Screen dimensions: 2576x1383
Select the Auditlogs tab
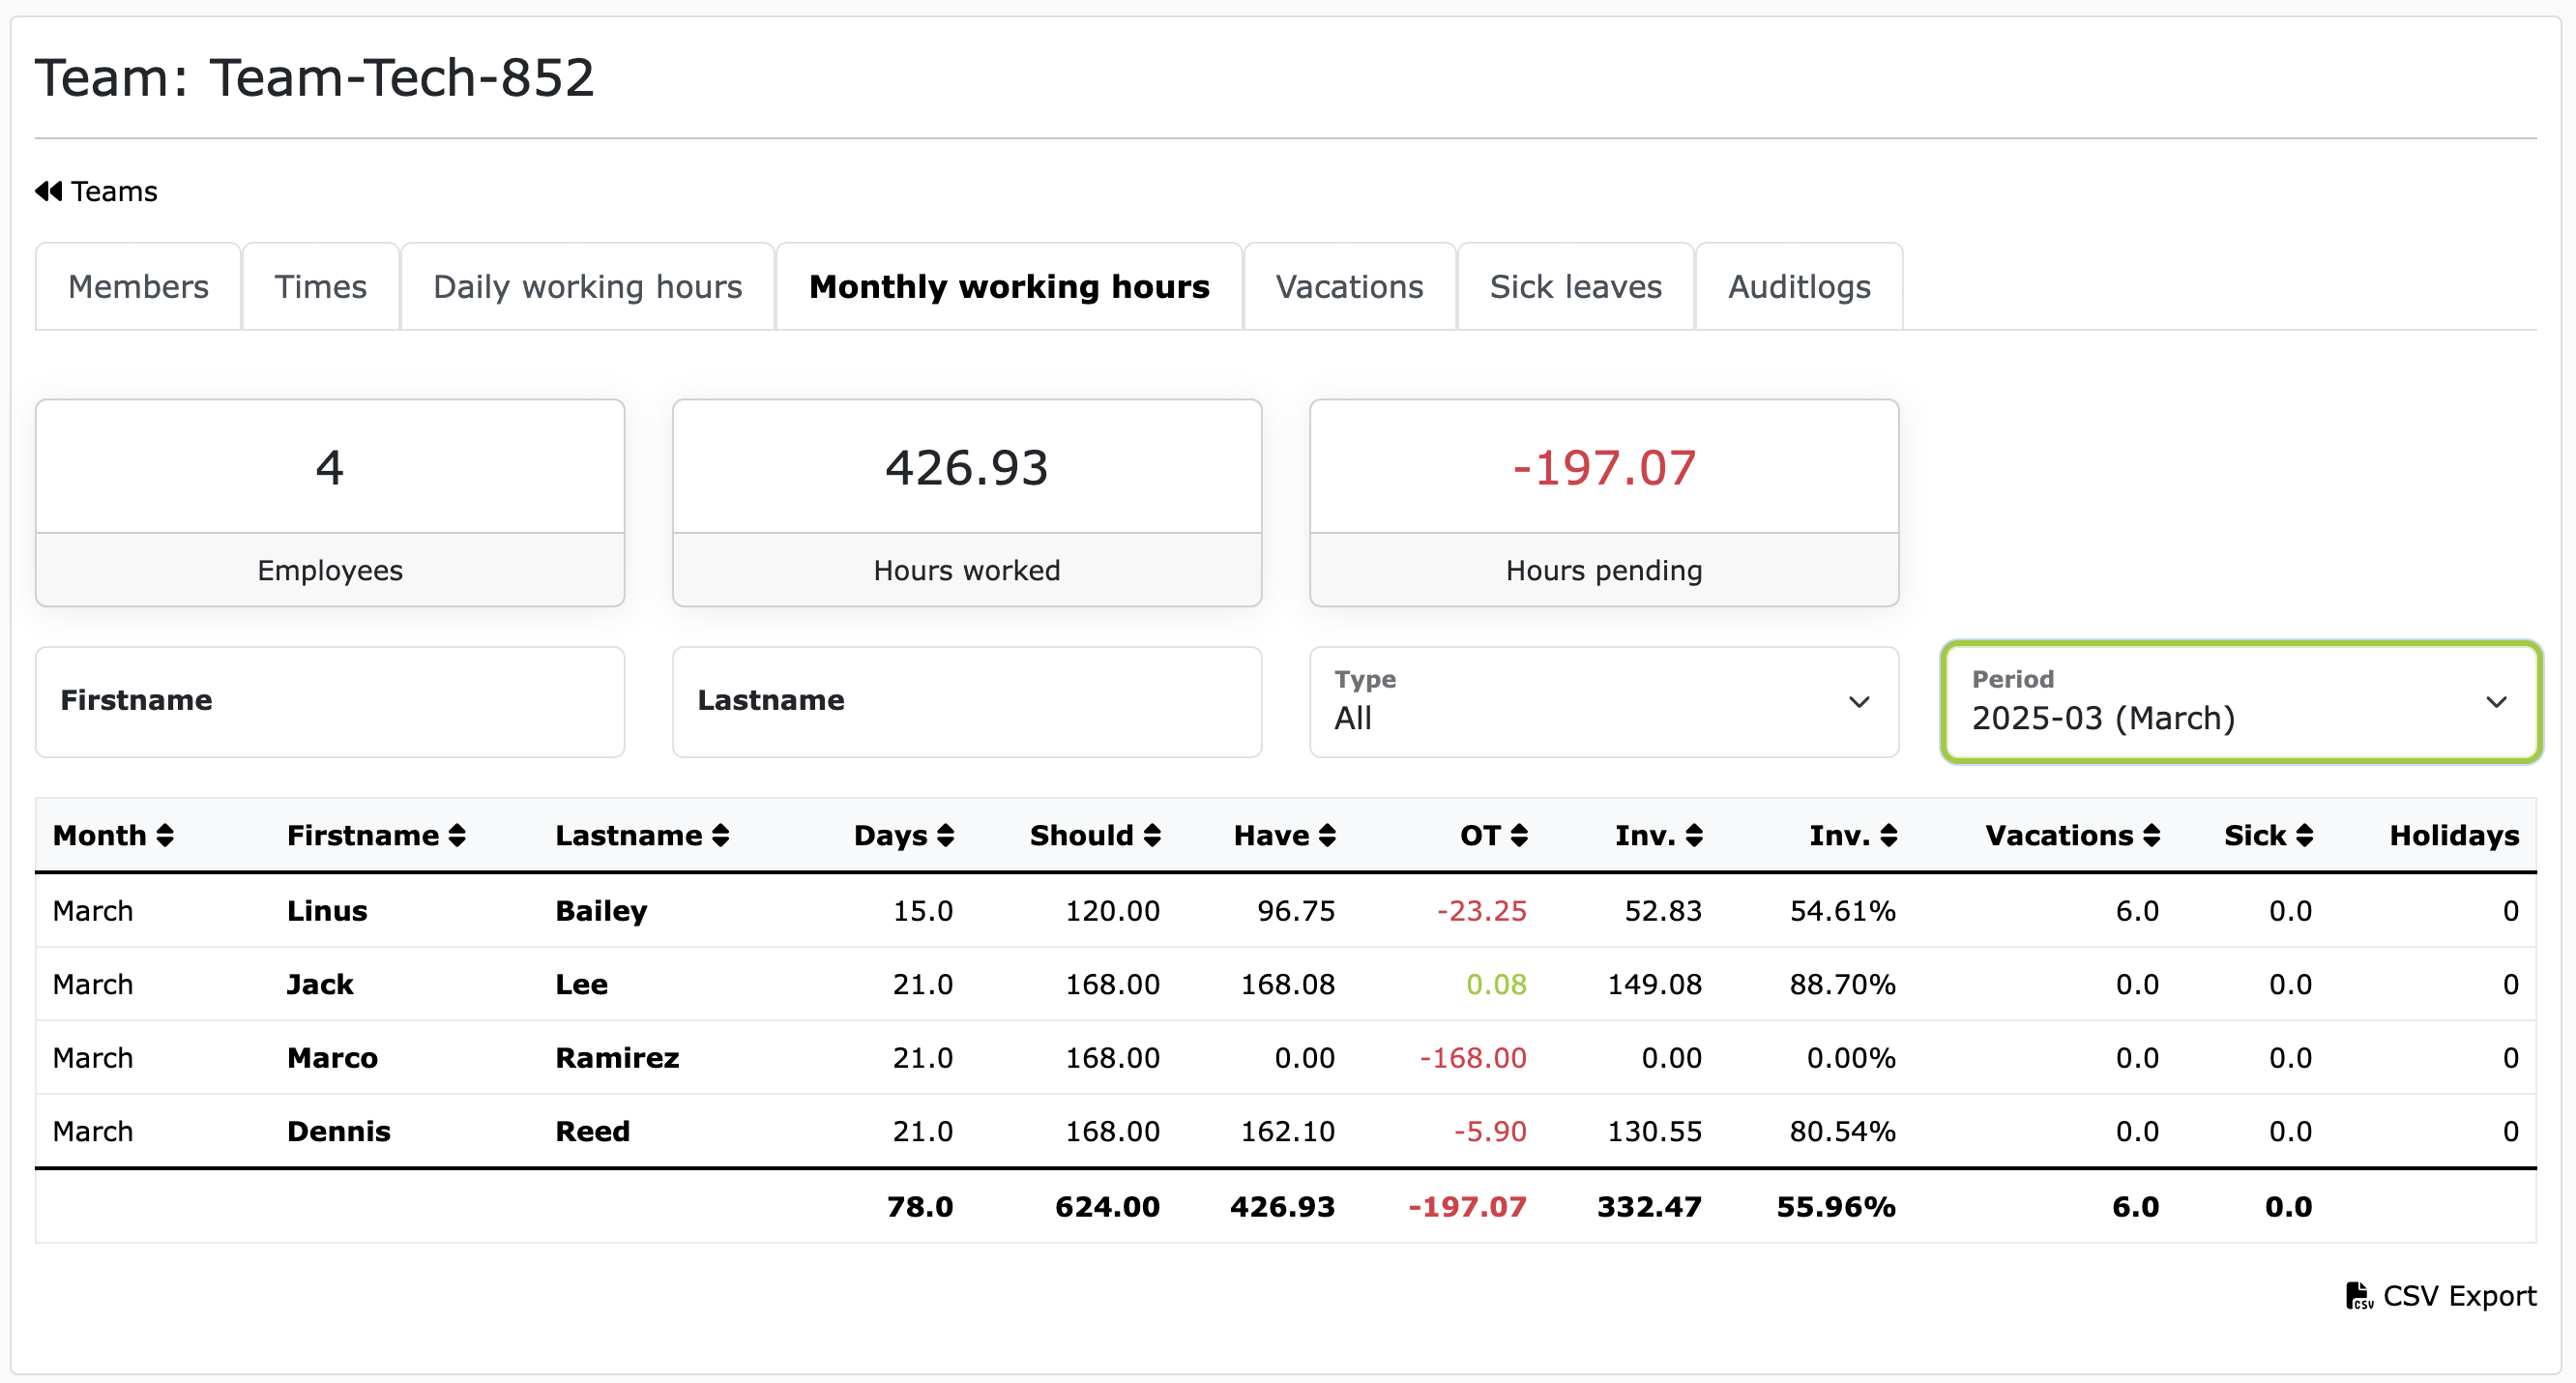tap(1797, 286)
